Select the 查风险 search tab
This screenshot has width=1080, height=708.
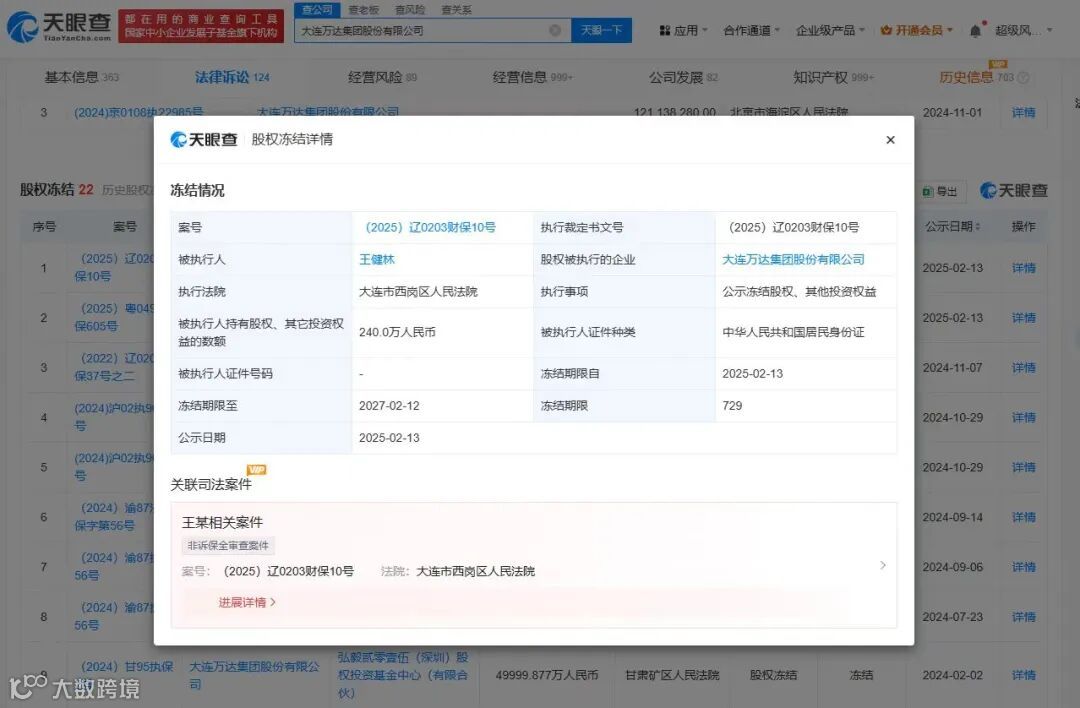(410, 10)
